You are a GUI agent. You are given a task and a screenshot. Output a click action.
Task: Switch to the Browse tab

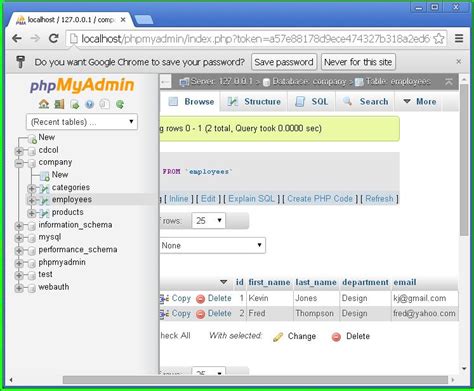click(x=191, y=102)
